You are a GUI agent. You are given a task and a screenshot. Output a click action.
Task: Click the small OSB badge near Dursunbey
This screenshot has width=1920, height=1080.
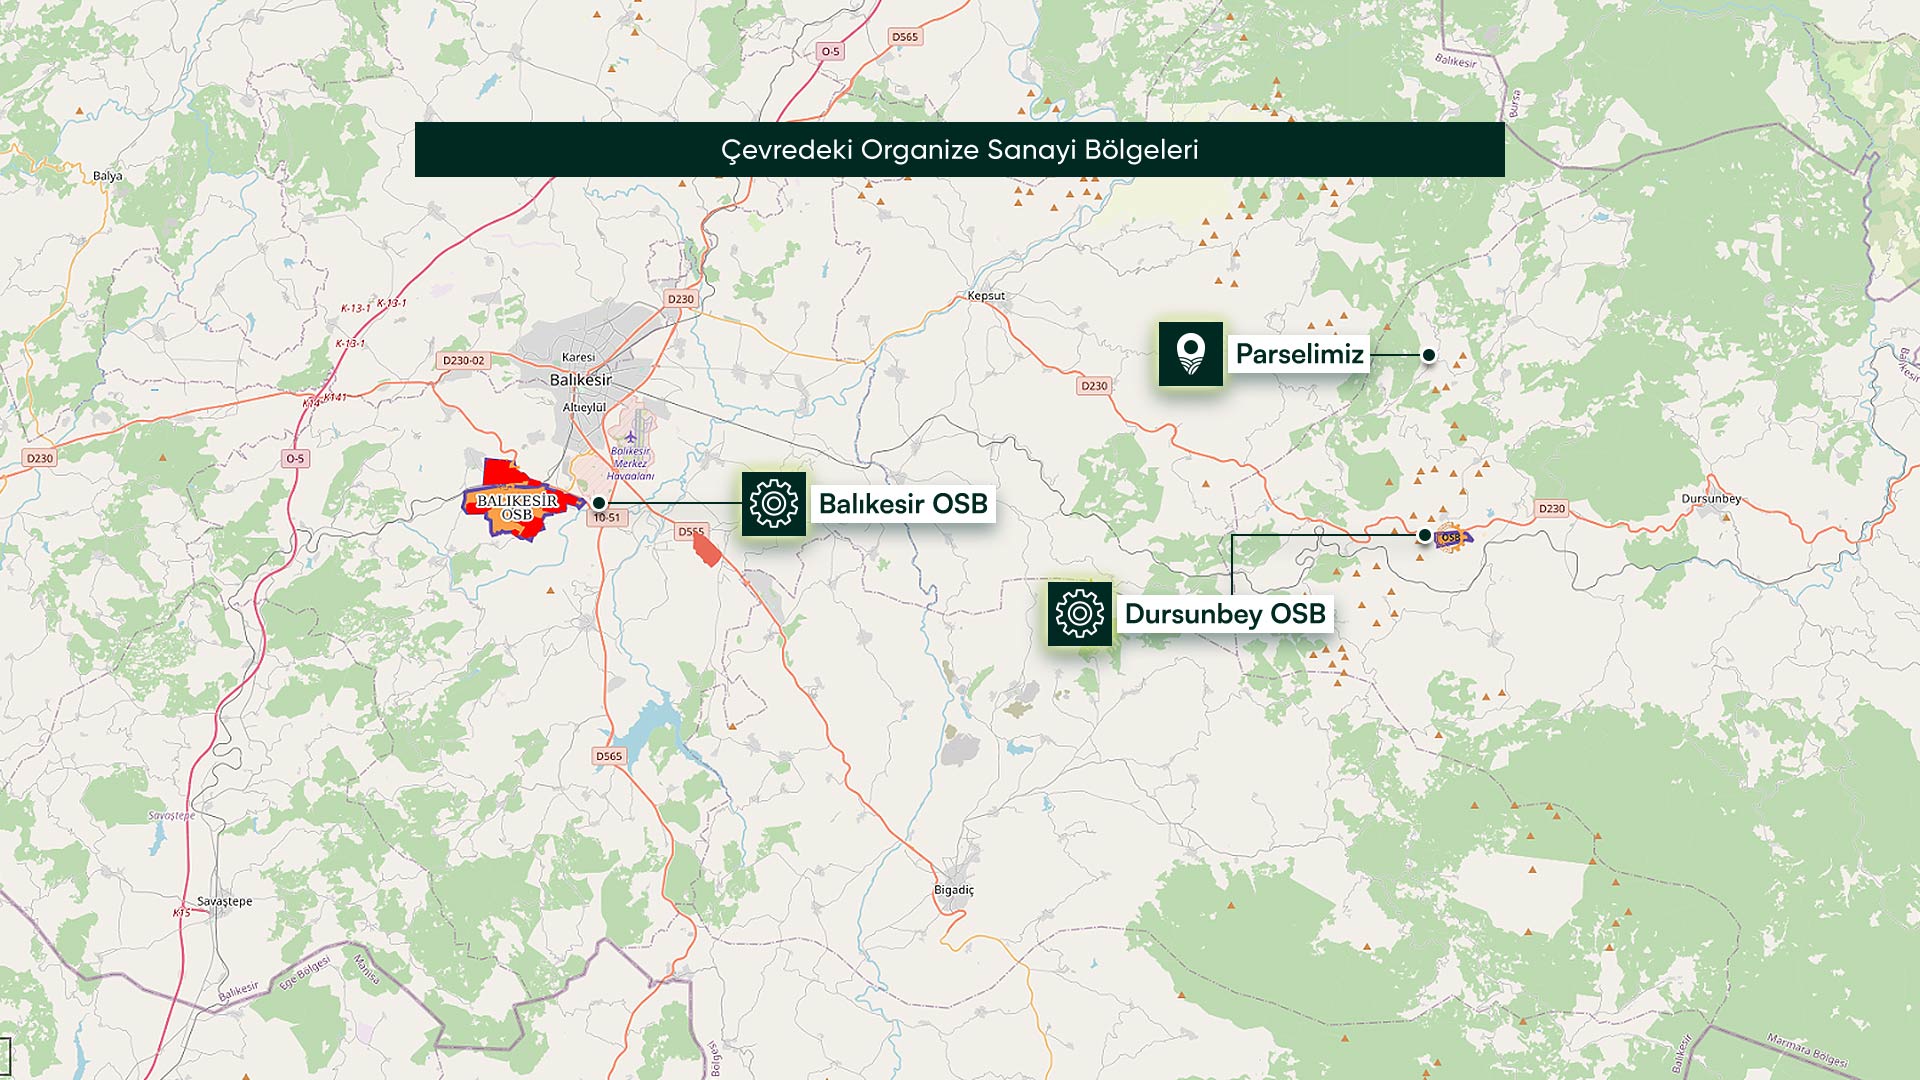click(x=1450, y=538)
